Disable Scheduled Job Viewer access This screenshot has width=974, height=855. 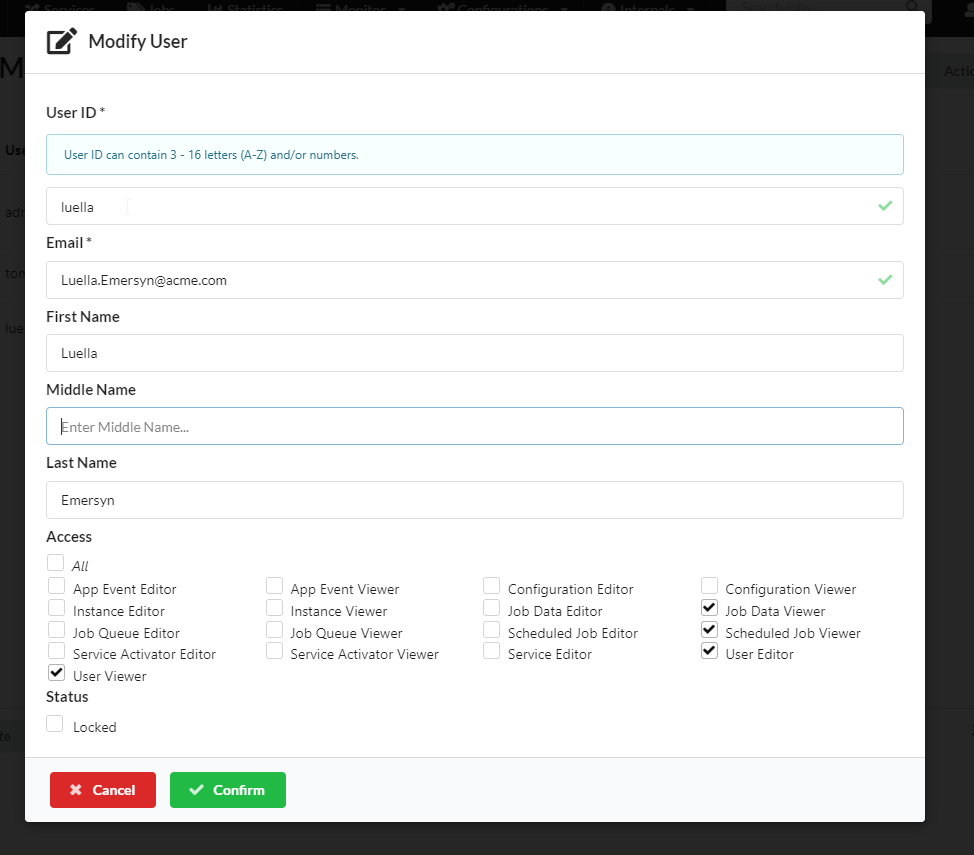pyautogui.click(x=709, y=631)
